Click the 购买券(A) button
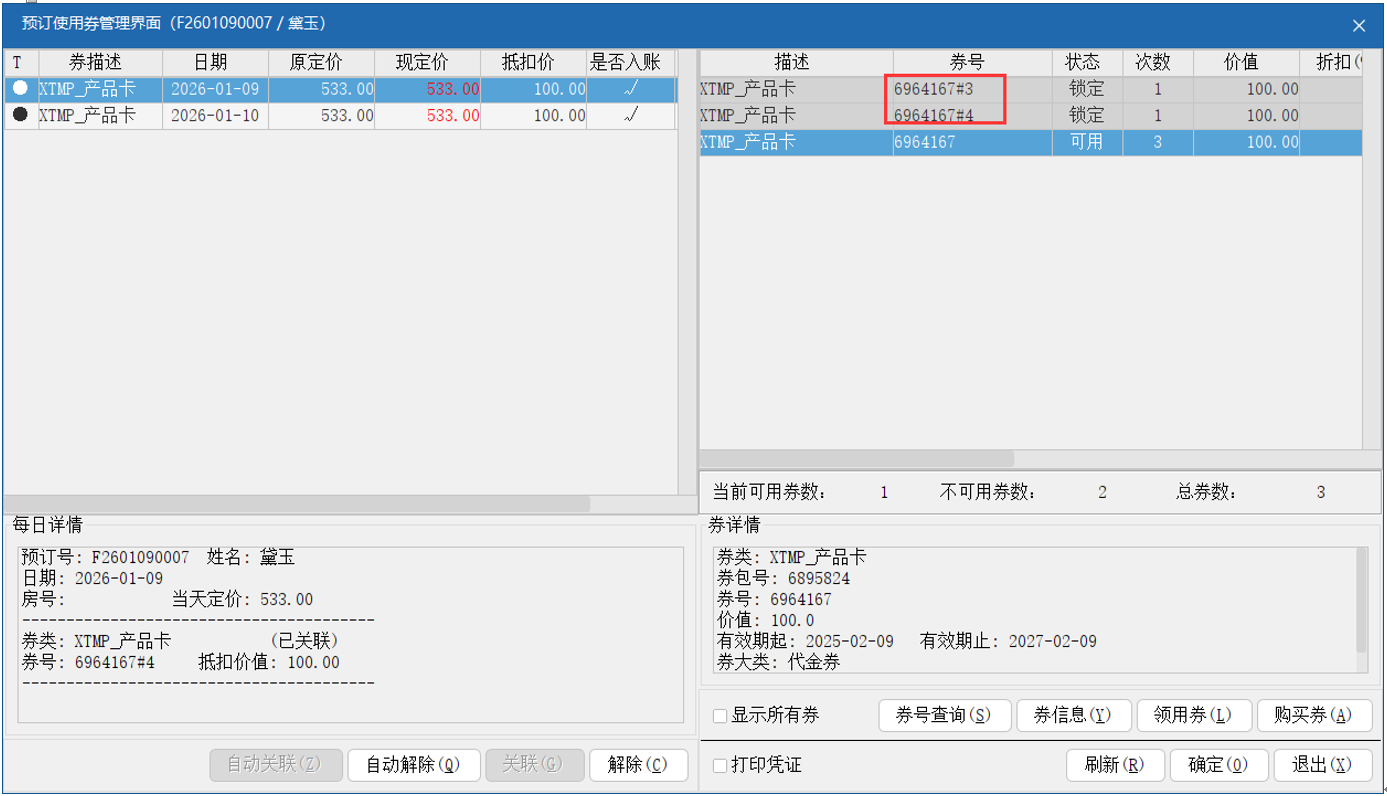Viewport: 1387px width, 796px height. 1312,715
